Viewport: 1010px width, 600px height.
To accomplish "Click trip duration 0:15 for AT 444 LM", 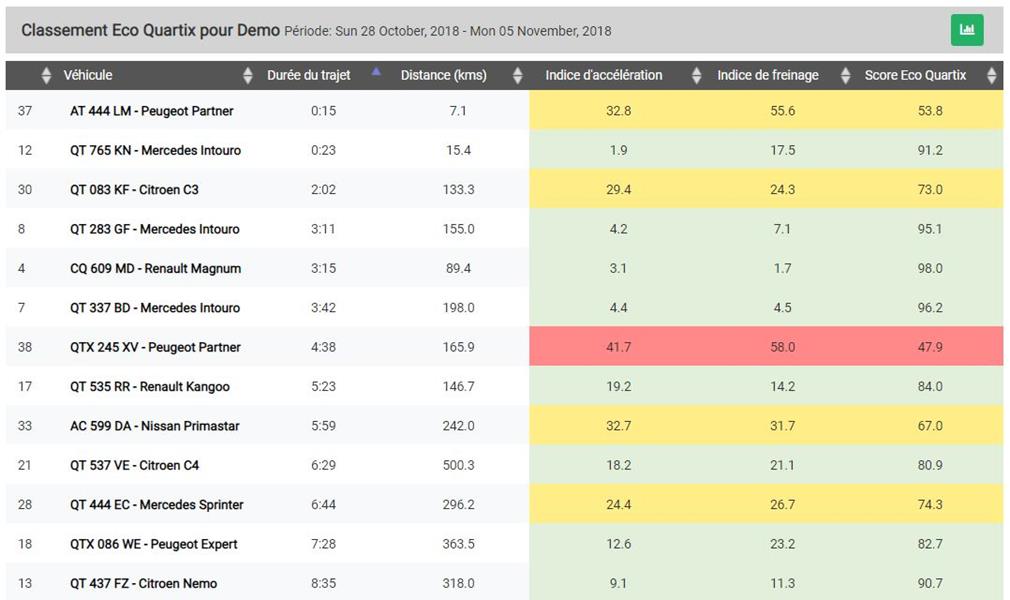I will coord(323,111).
